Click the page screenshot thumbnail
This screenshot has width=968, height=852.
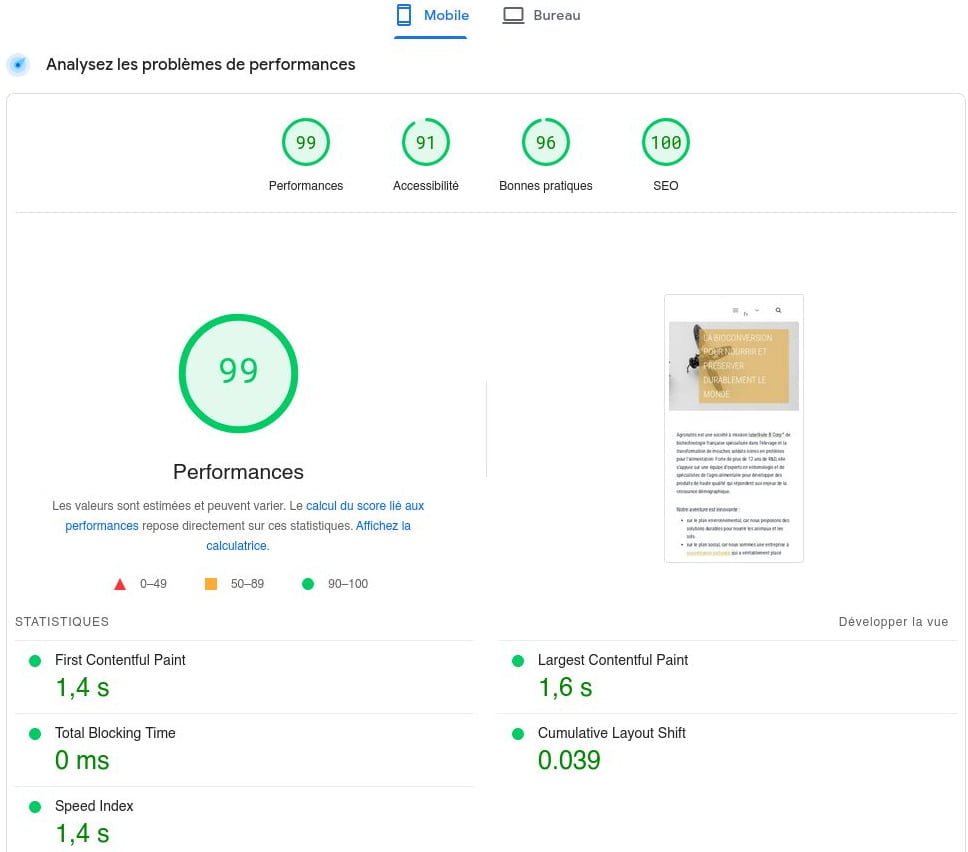[x=733, y=428]
